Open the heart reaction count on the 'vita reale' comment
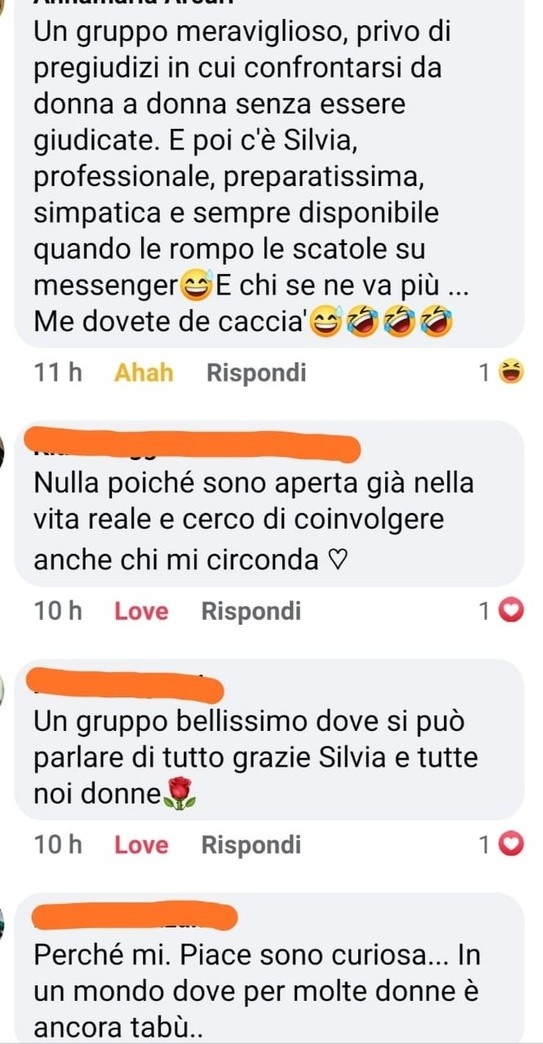 pyautogui.click(x=502, y=611)
